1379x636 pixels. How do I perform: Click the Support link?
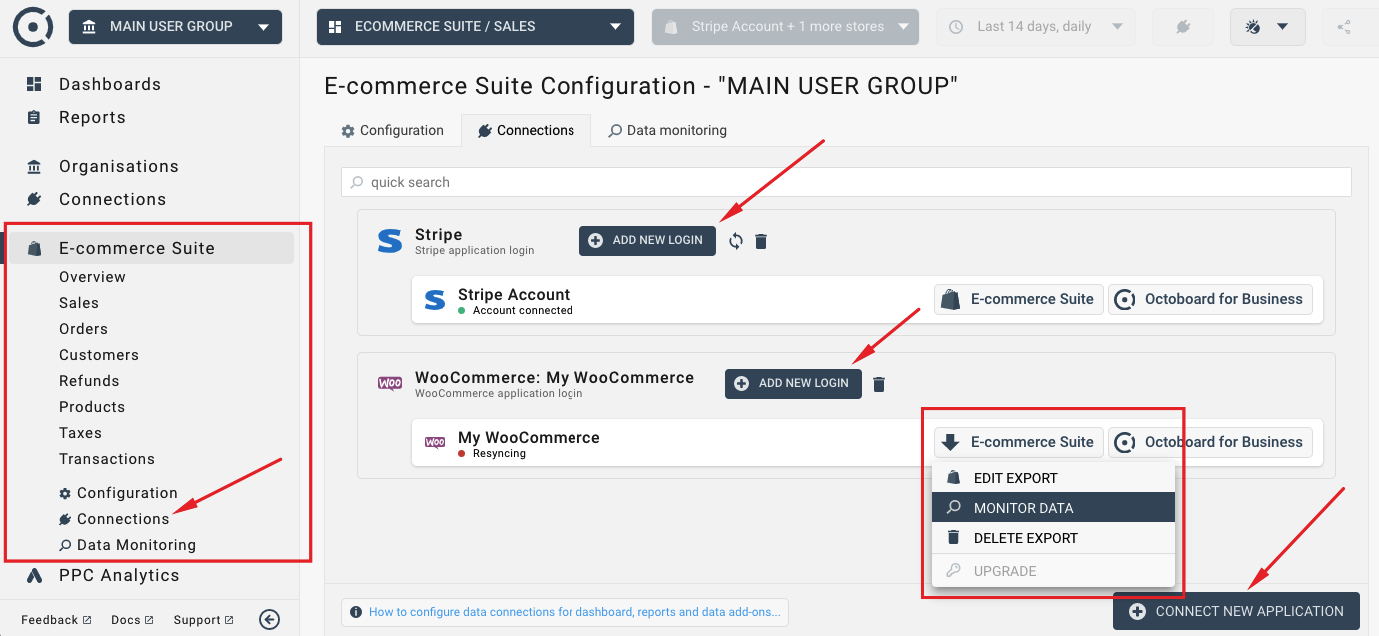[x=203, y=620]
